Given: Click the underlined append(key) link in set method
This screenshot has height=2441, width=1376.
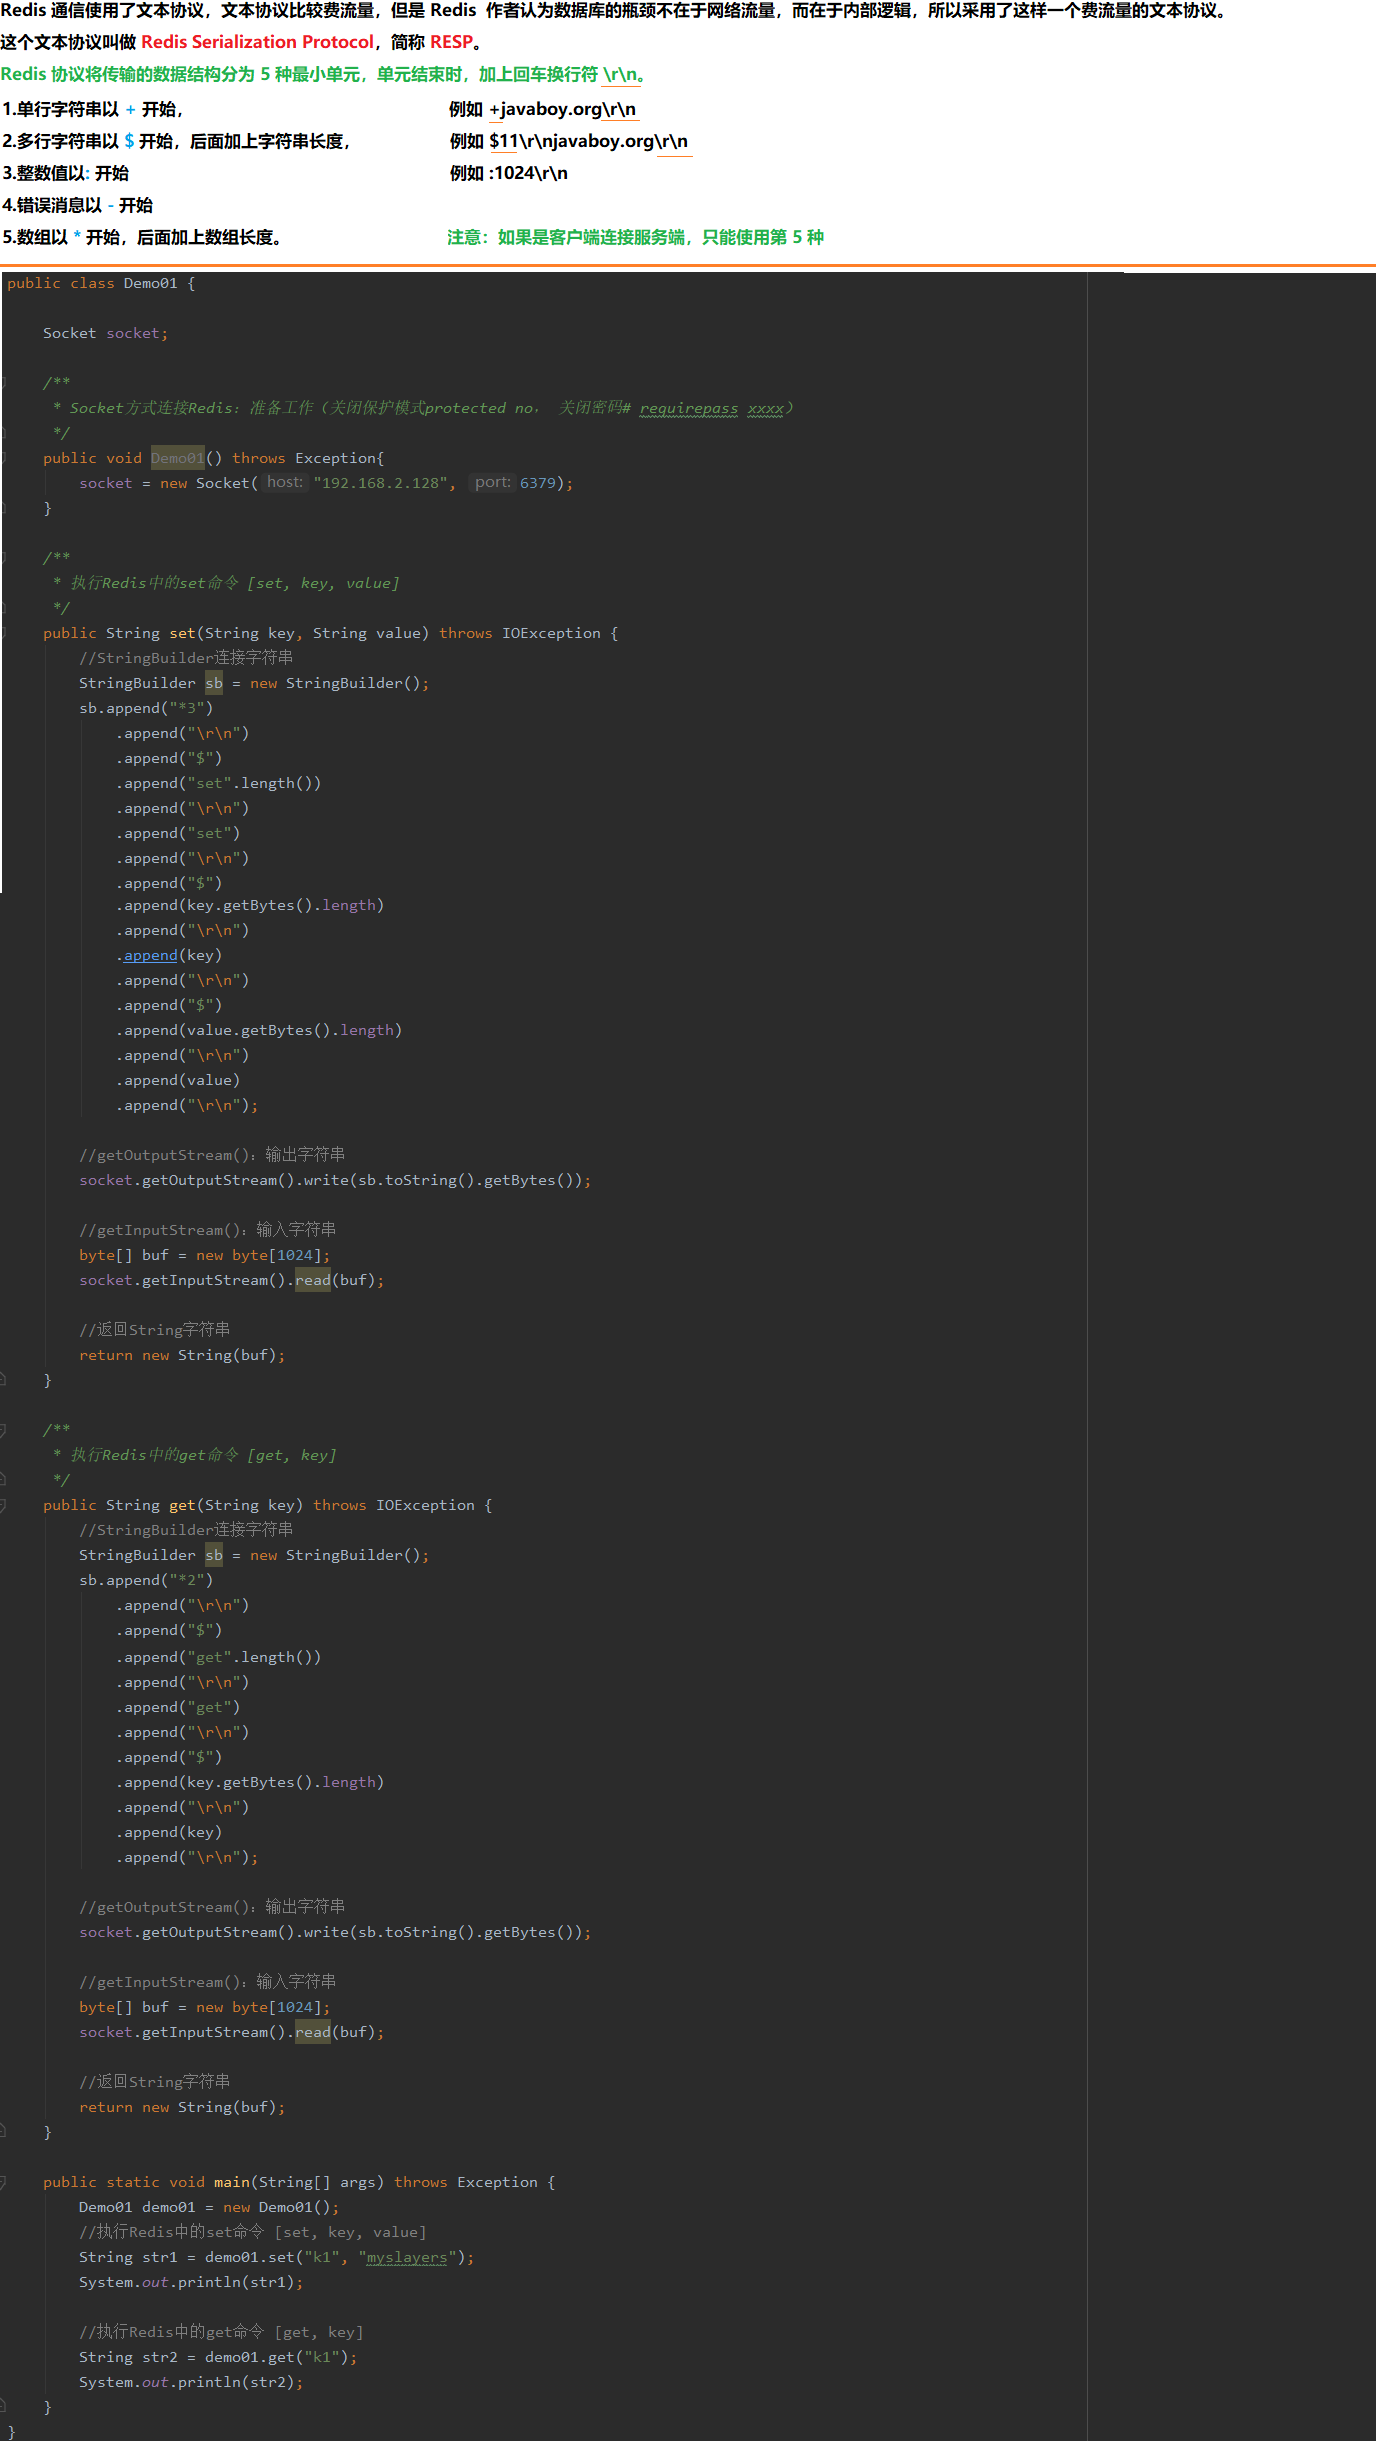Looking at the screenshot, I should coord(150,955).
